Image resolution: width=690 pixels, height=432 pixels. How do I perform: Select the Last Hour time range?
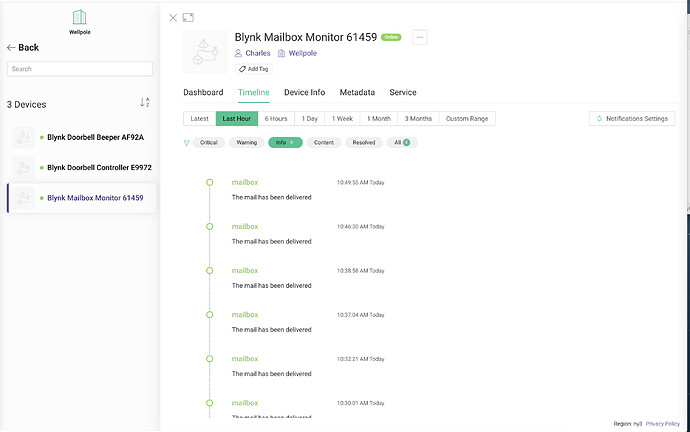pos(237,119)
